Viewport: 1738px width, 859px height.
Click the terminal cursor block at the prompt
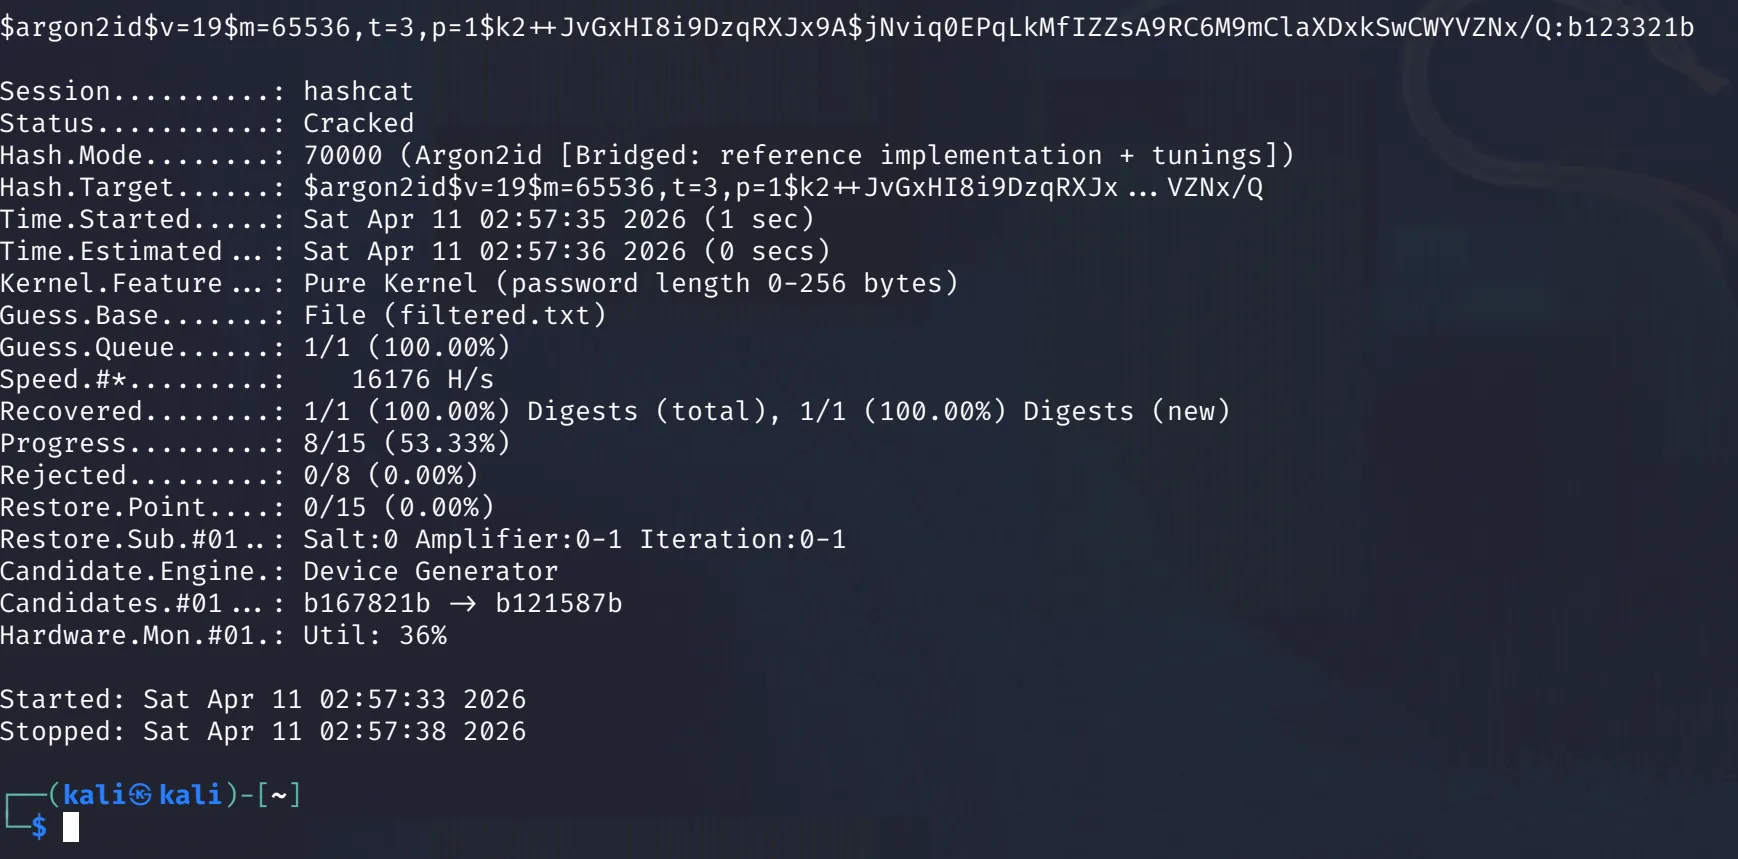[x=71, y=827]
